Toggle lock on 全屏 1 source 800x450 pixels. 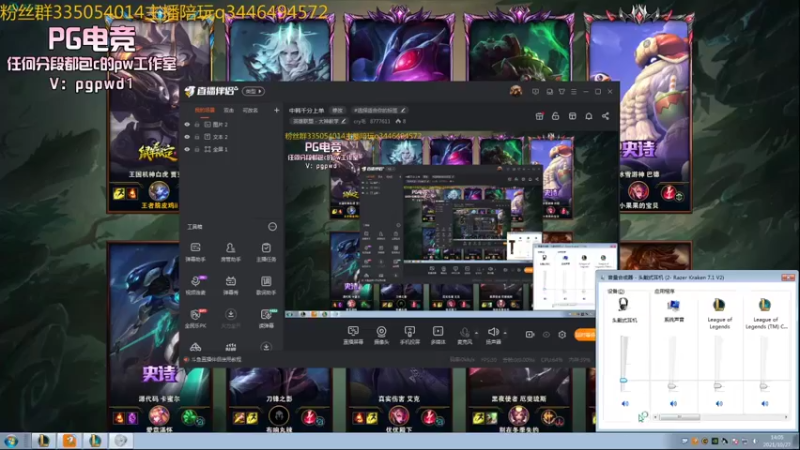(197, 149)
